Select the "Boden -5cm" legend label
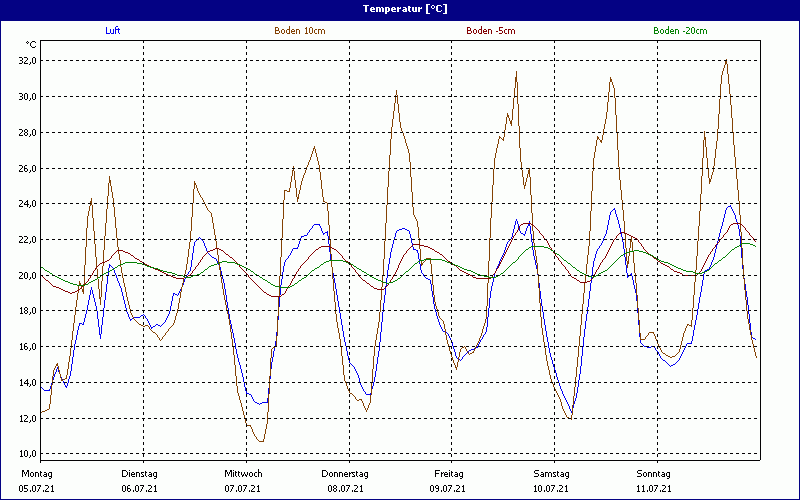This screenshot has height=500, width=800. pyautogui.click(x=490, y=31)
